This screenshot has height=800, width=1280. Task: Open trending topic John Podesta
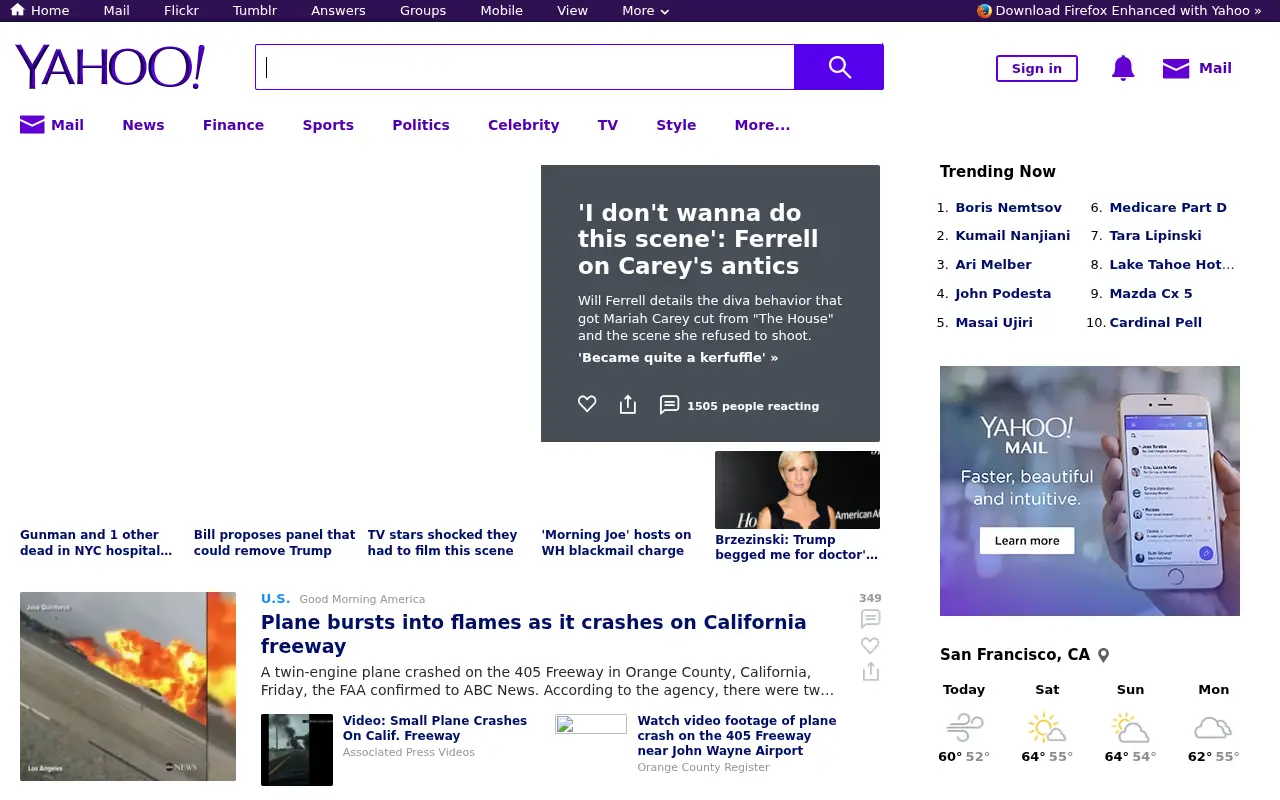[x=1003, y=294]
